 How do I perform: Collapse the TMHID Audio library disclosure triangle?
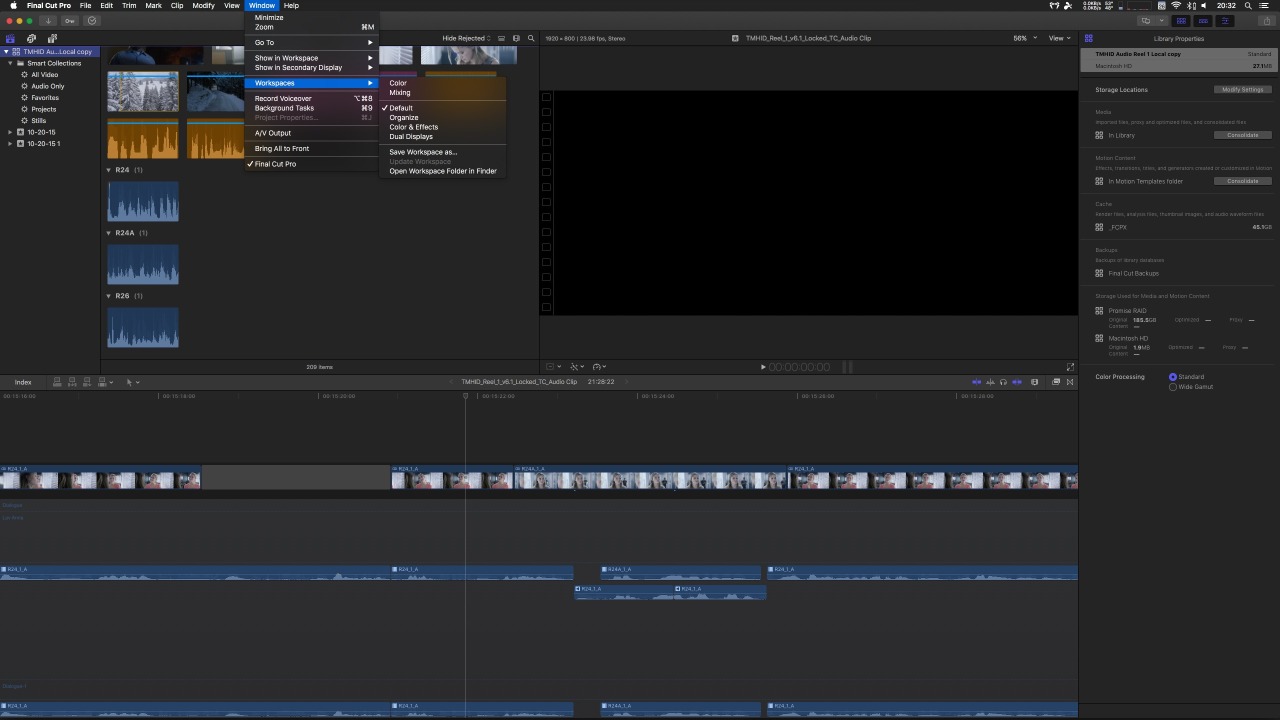pos(5,52)
